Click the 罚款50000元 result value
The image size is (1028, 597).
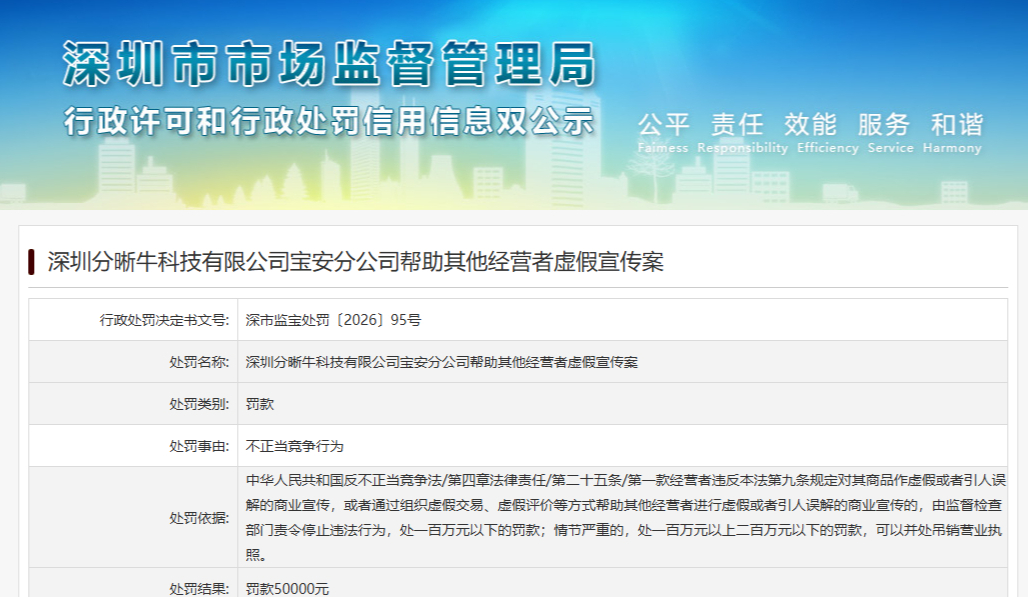pyautogui.click(x=287, y=588)
